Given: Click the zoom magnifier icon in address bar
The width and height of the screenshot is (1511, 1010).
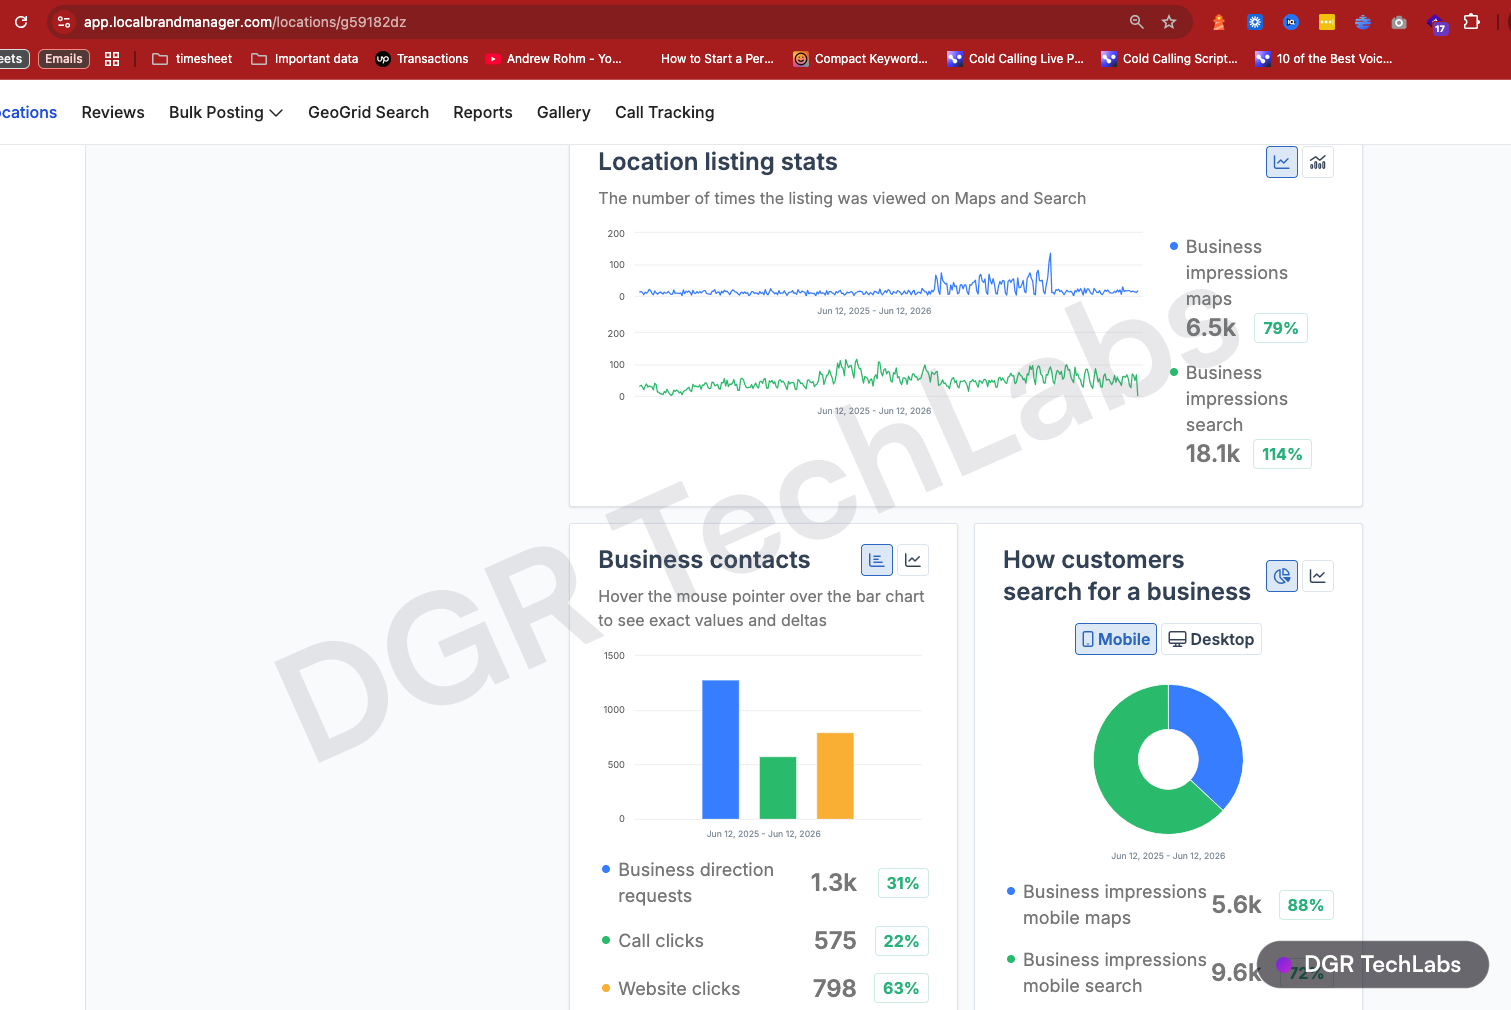Looking at the screenshot, I should pyautogui.click(x=1137, y=21).
